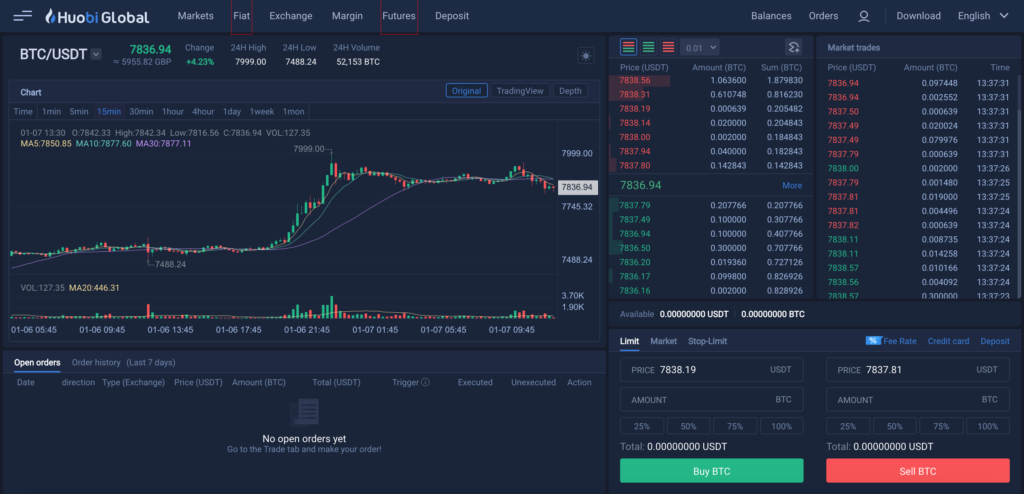Image resolution: width=1024 pixels, height=494 pixels.
Task: Show only green bids order book view
Action: point(648,46)
